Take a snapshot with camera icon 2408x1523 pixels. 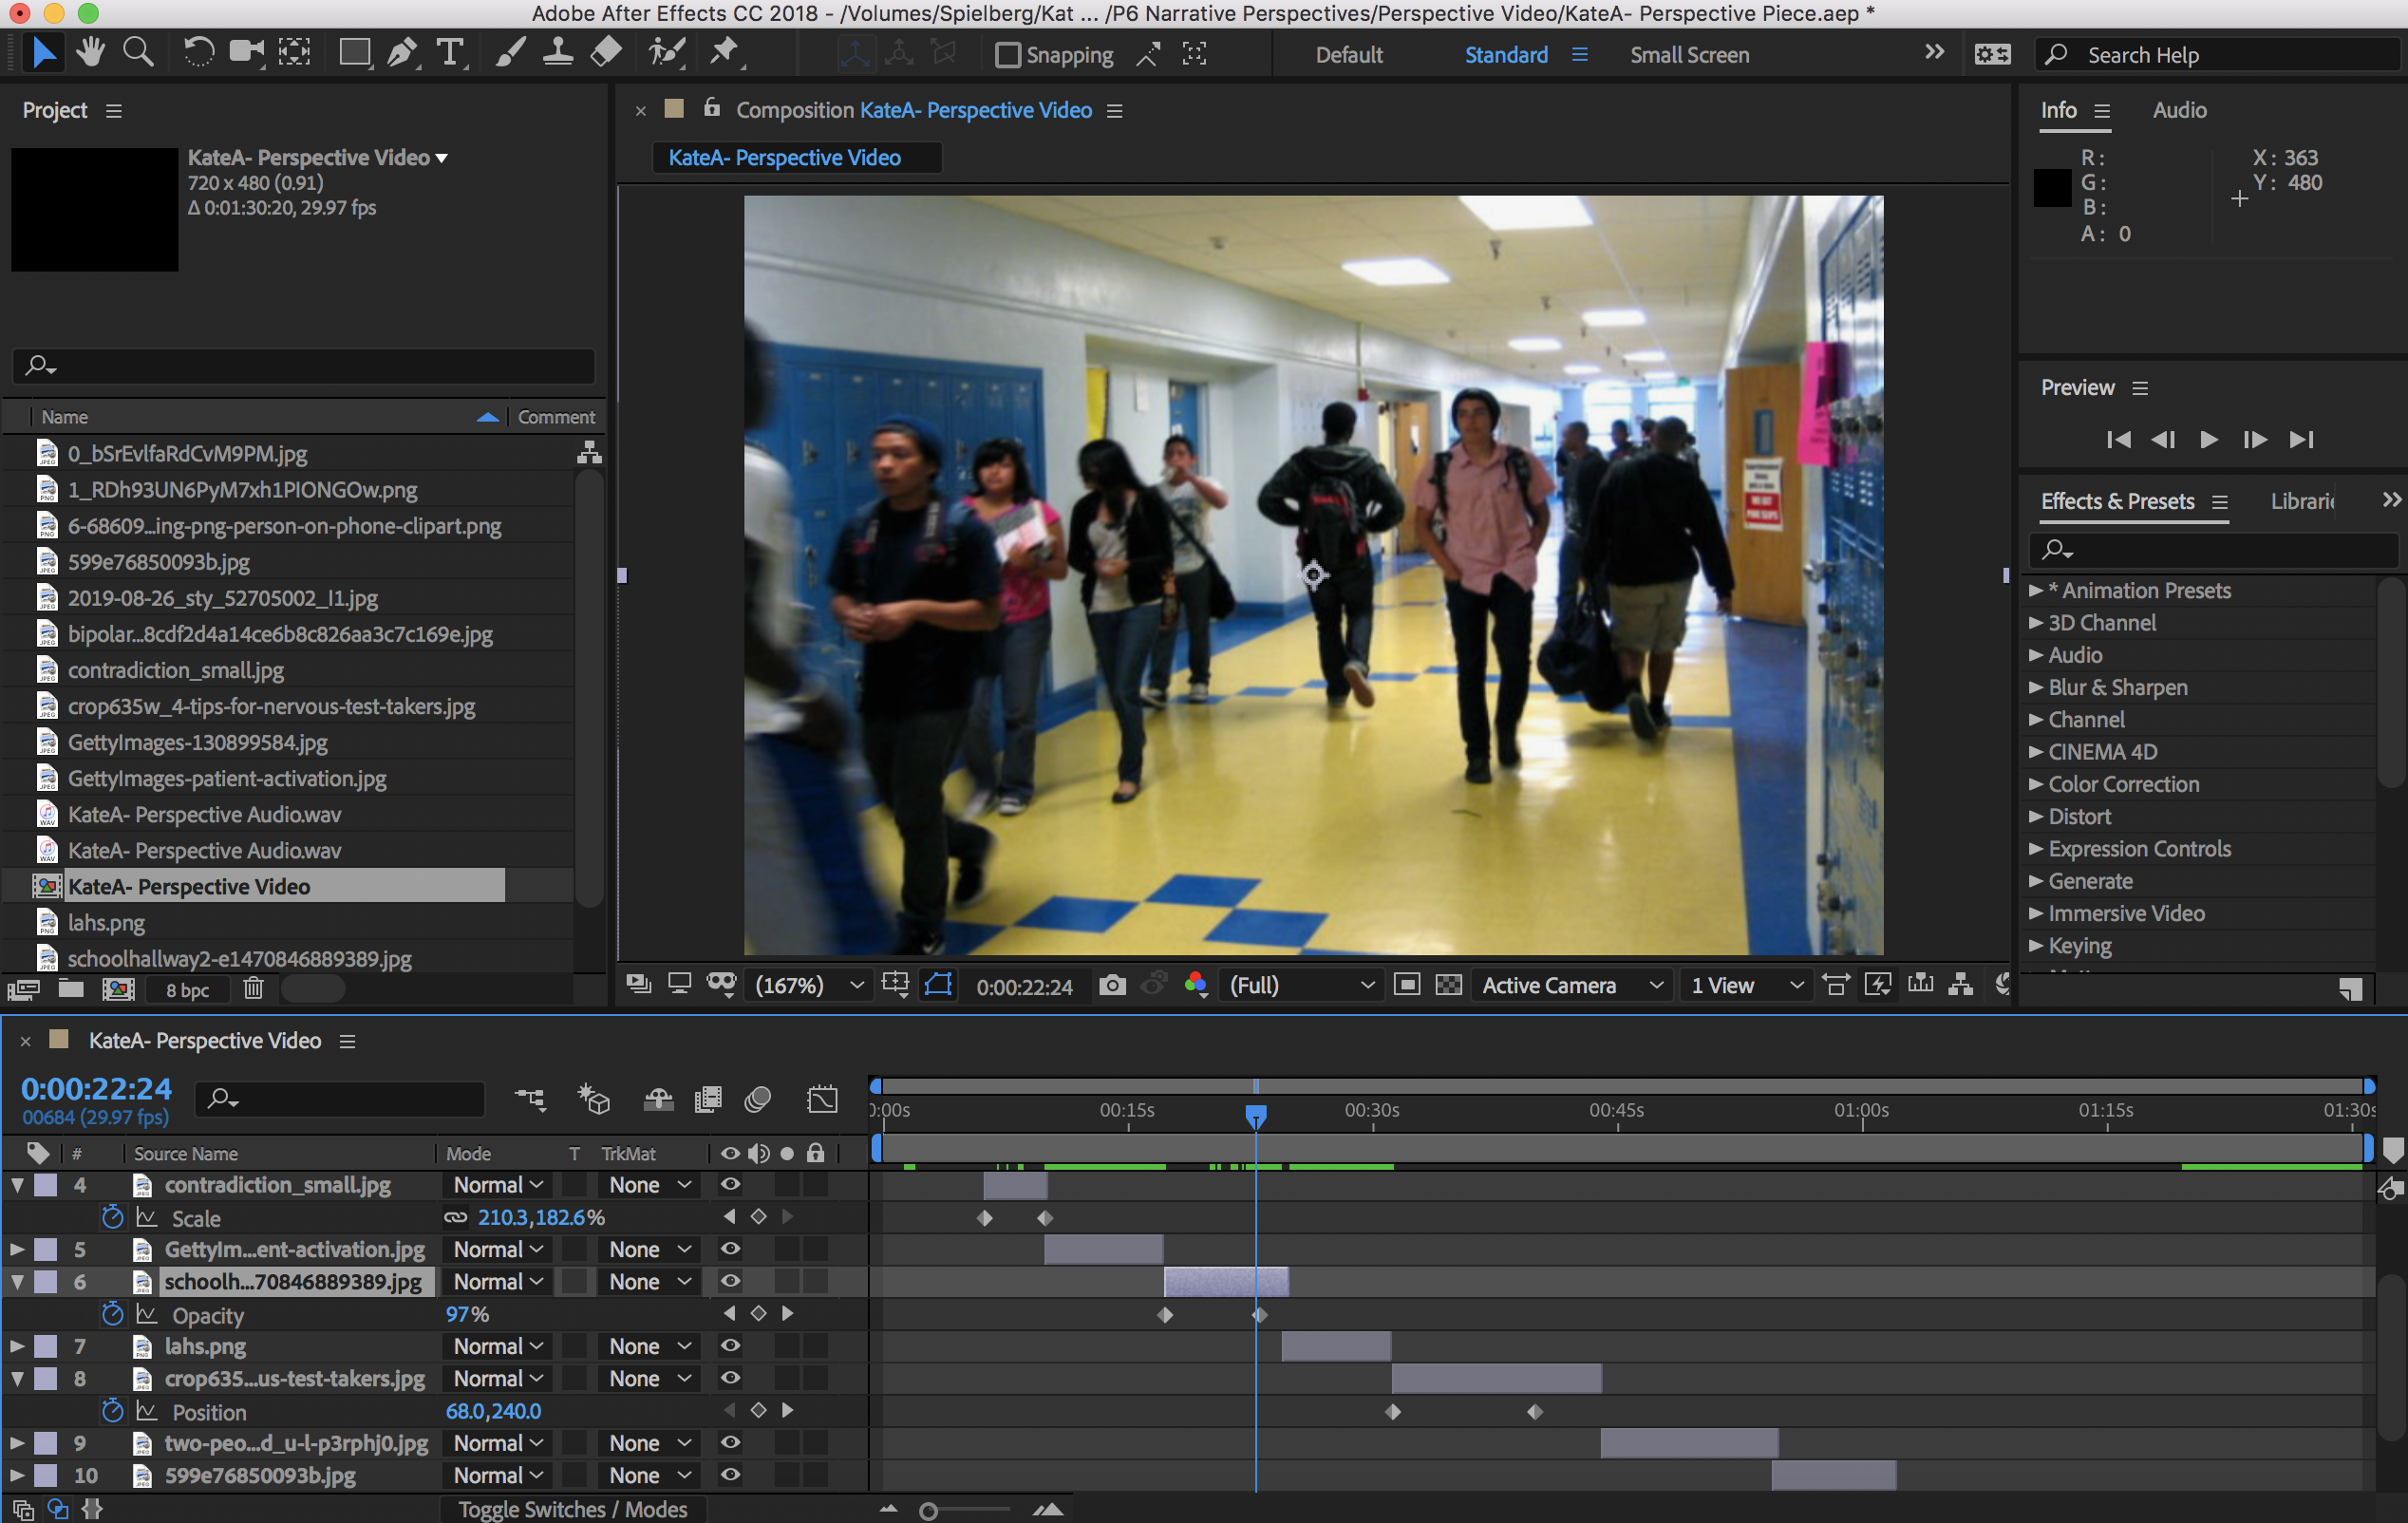pyautogui.click(x=1112, y=985)
